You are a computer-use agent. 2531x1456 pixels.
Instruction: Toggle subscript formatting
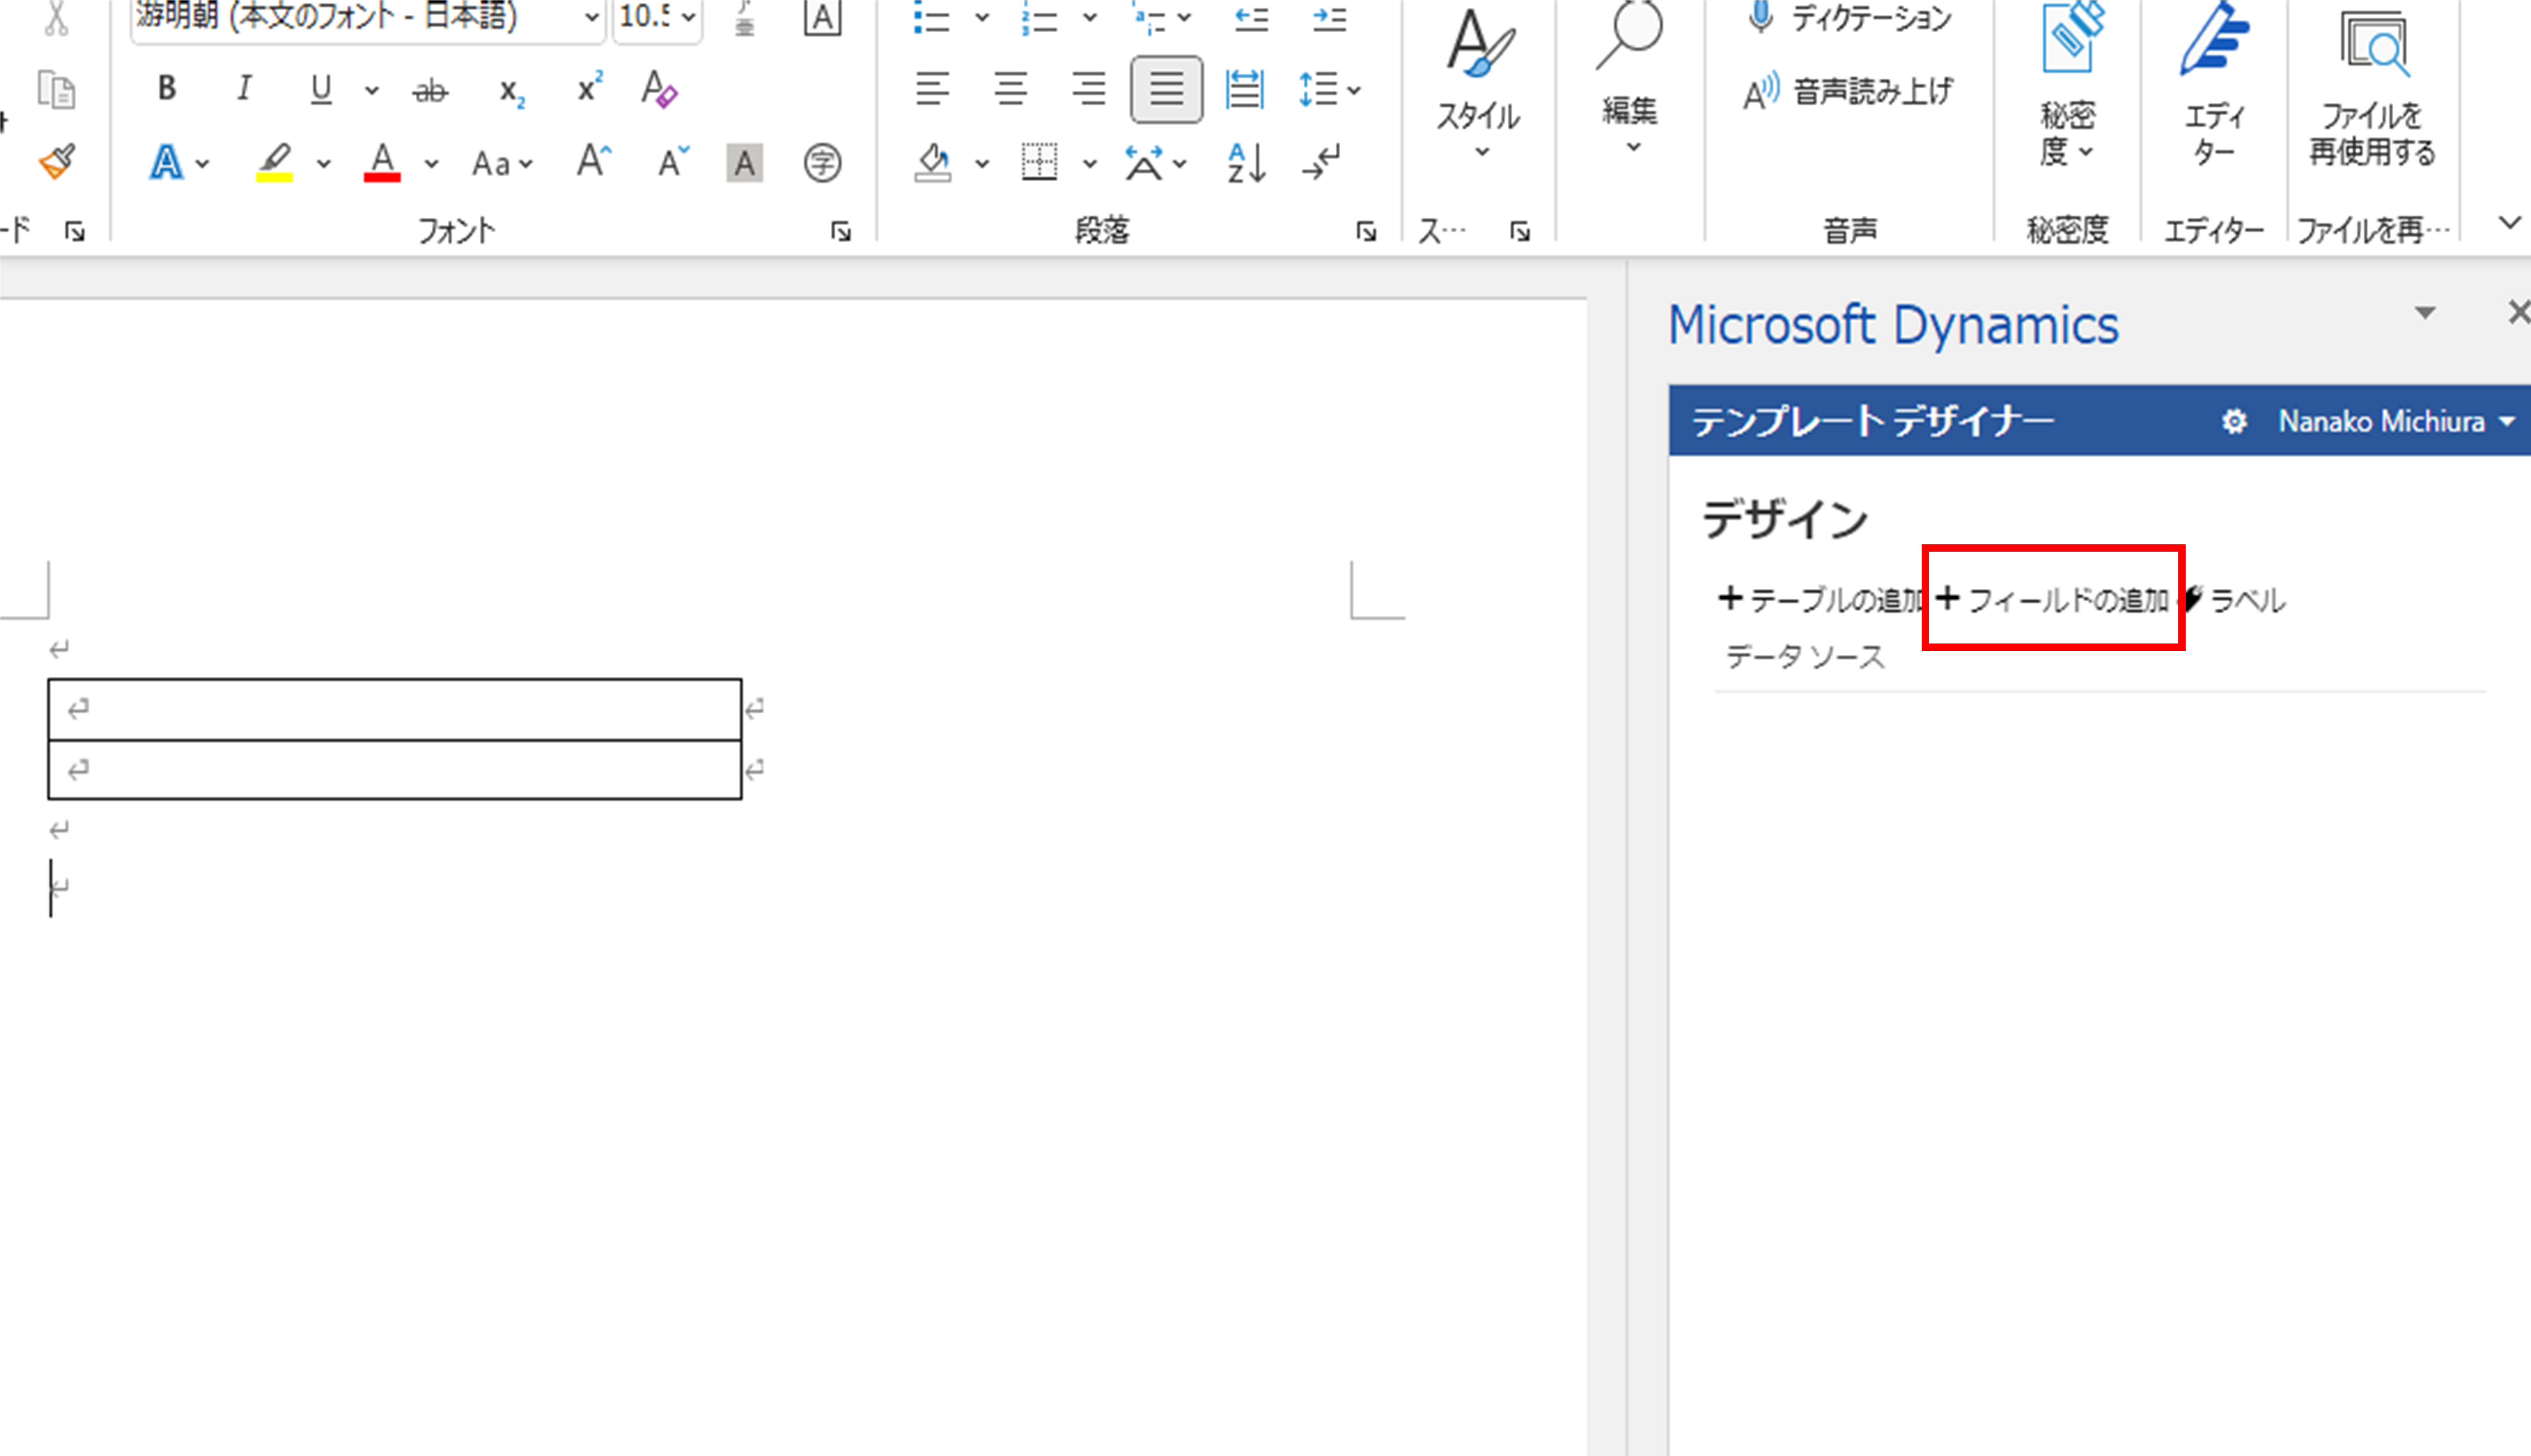(512, 91)
